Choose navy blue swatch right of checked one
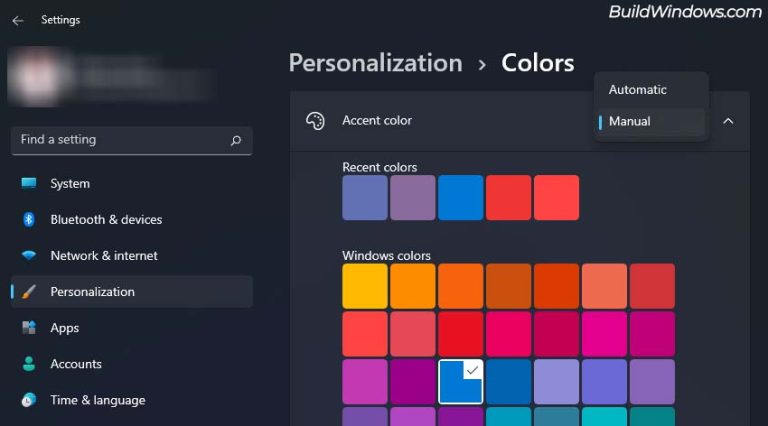 [x=508, y=382]
